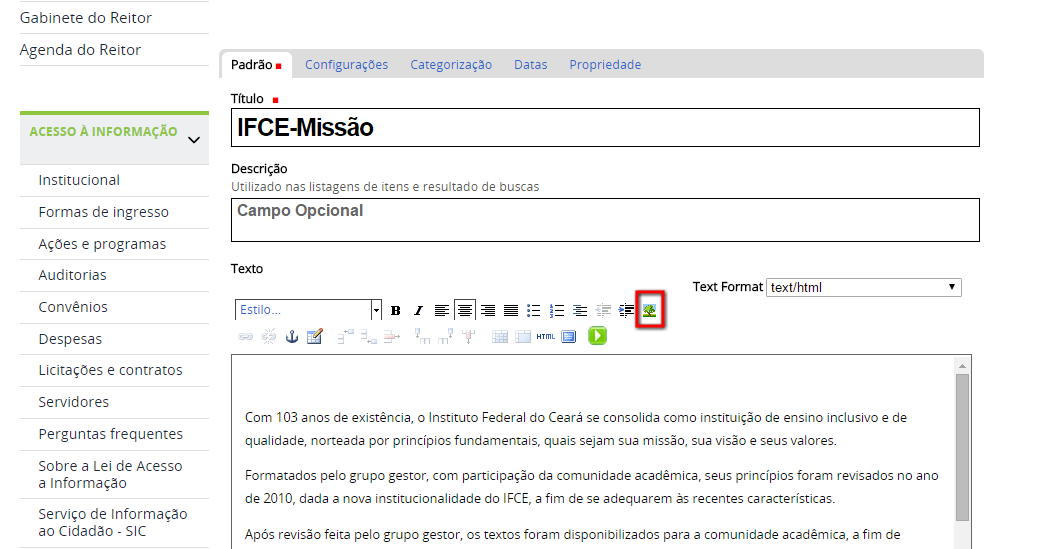Open the Text Format text/html dropdown
The height and width of the screenshot is (549, 1052).
[x=863, y=287]
